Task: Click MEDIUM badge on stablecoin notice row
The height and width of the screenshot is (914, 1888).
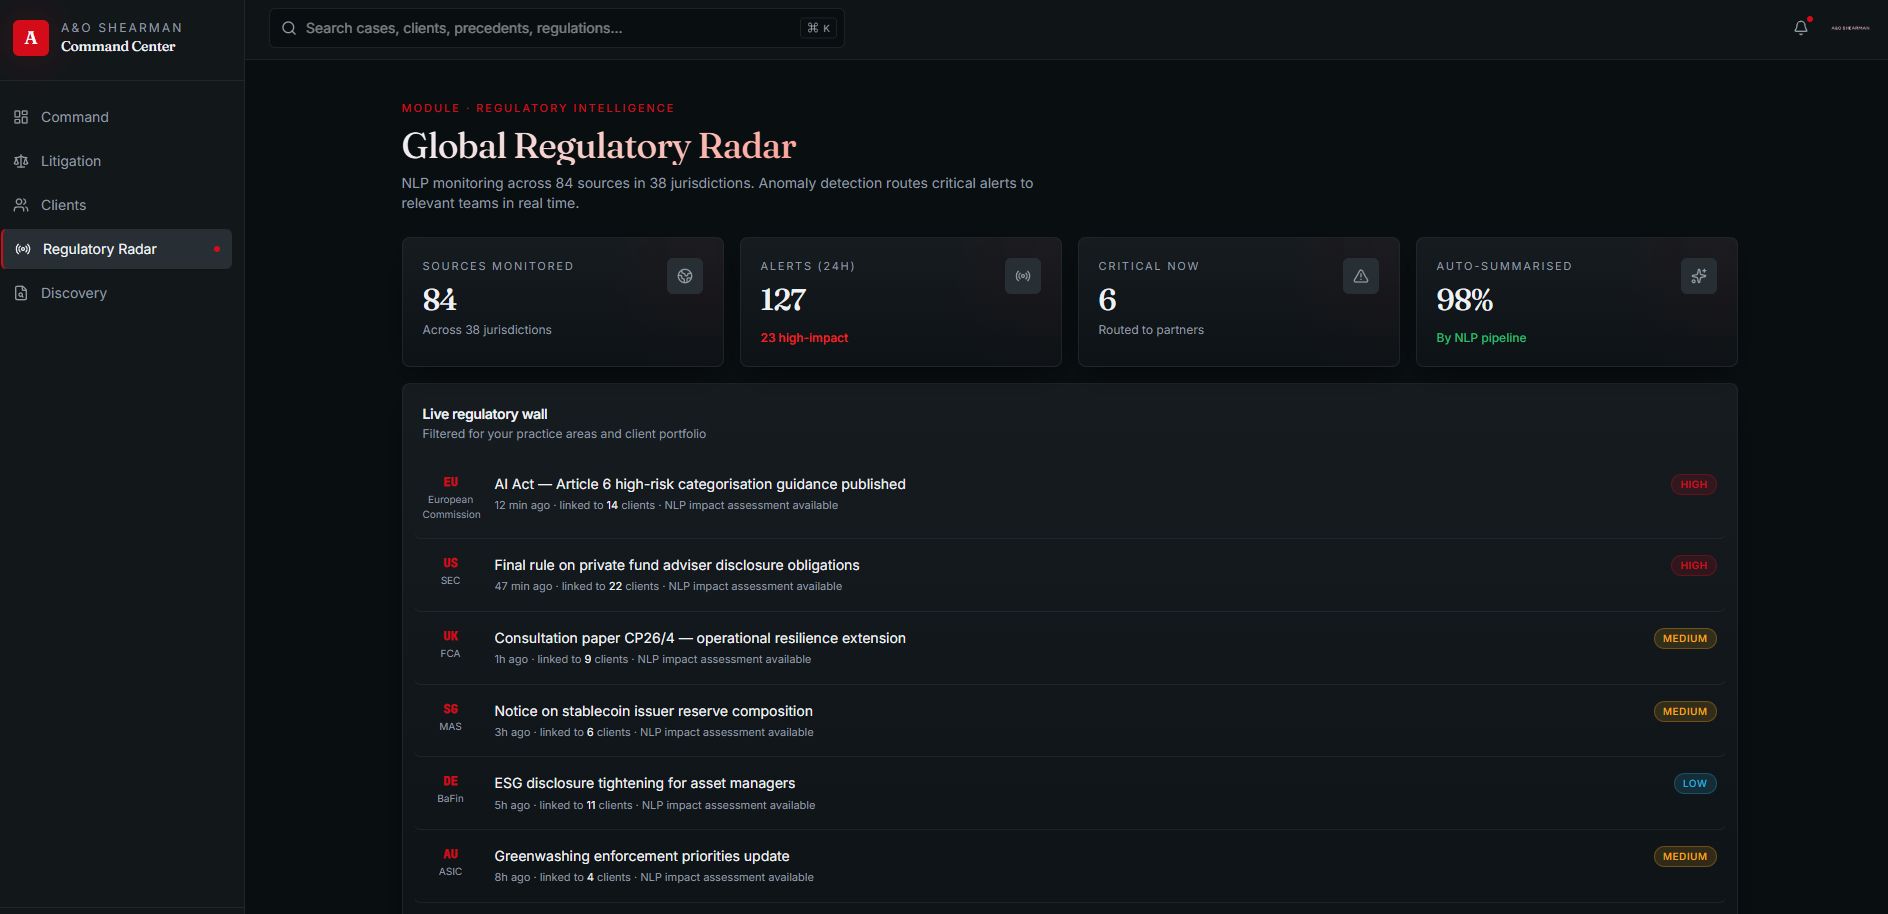Action: point(1685,711)
